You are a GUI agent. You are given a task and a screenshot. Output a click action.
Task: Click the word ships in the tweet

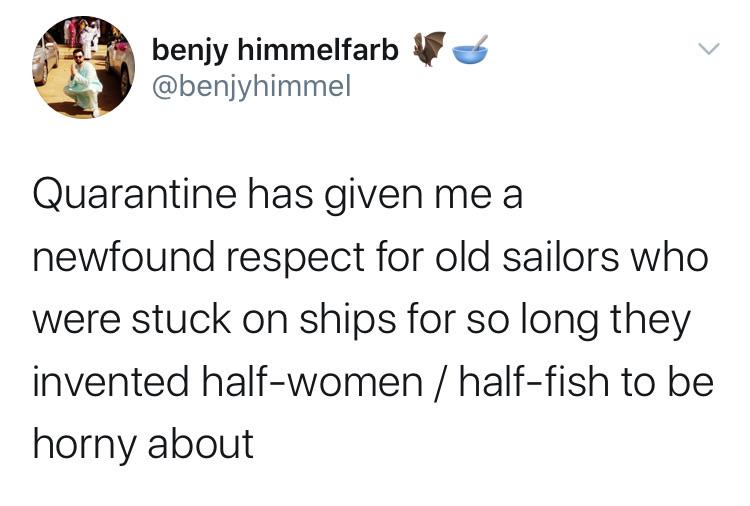[x=348, y=321]
